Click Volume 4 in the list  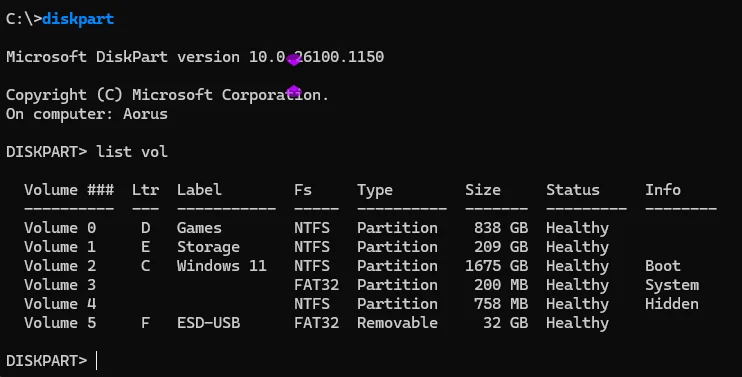(60, 304)
